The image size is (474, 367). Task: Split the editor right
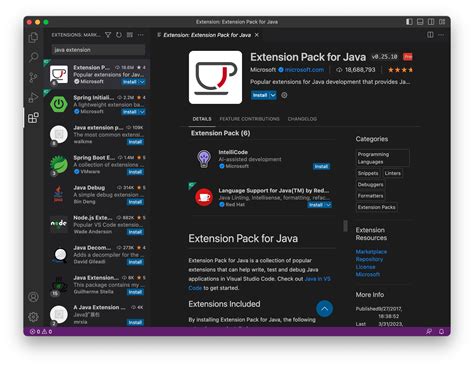430,35
